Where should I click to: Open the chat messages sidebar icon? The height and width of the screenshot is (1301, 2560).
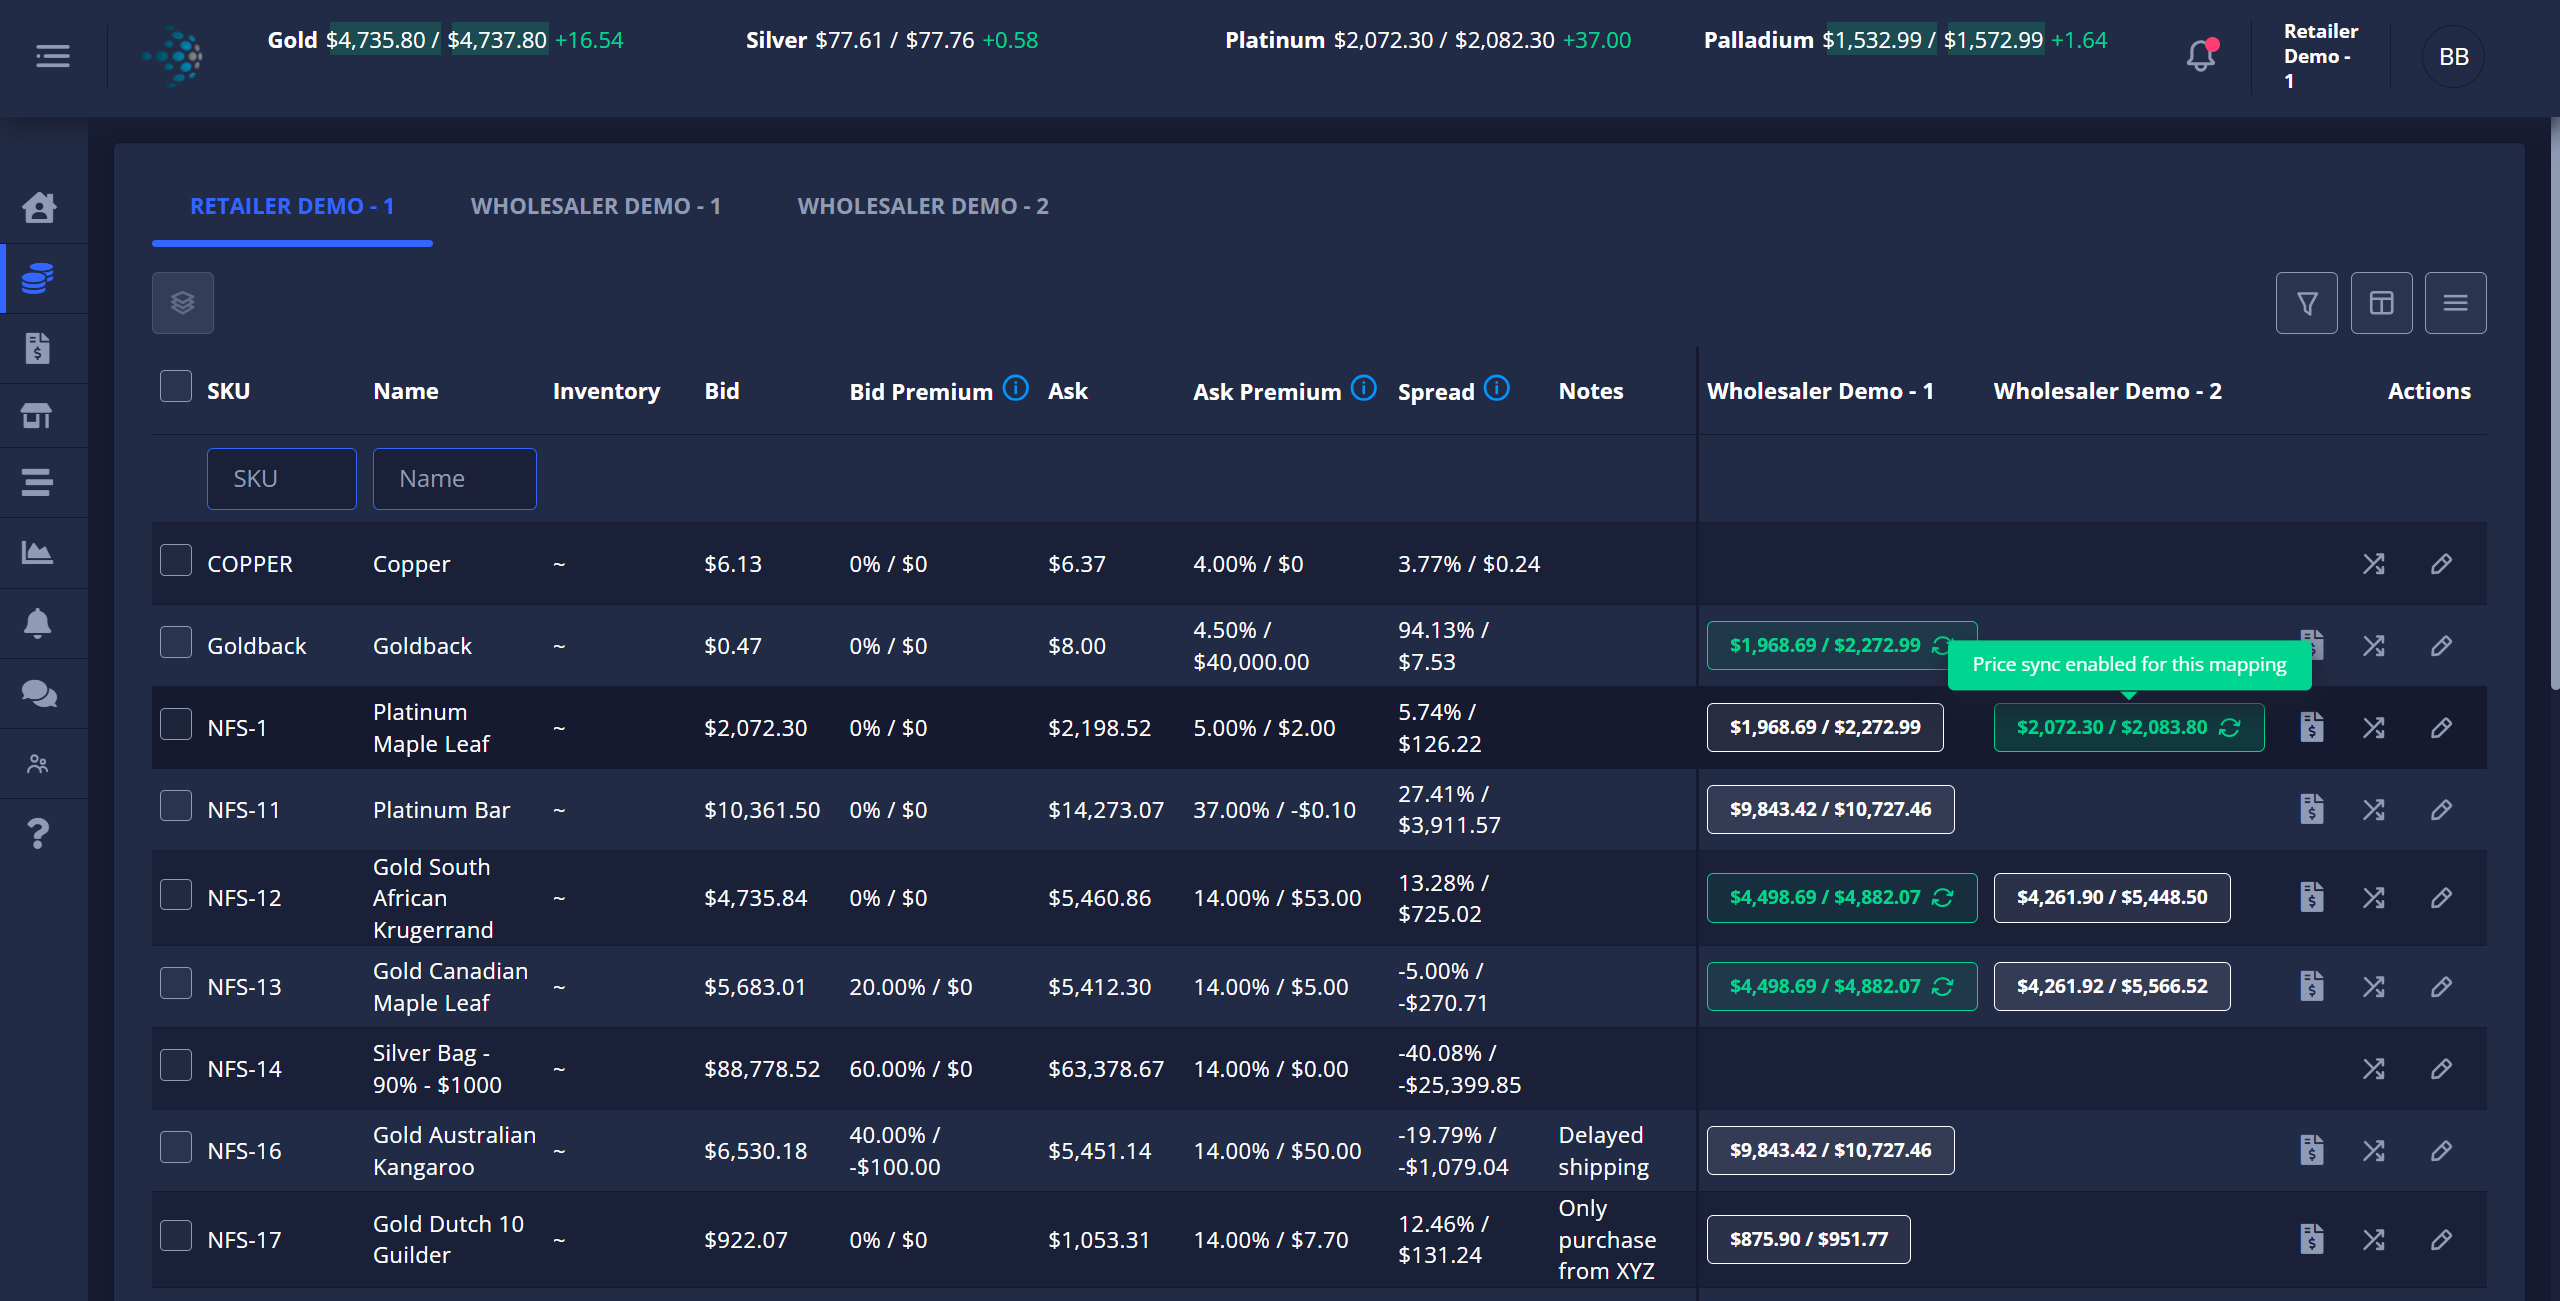[38, 693]
